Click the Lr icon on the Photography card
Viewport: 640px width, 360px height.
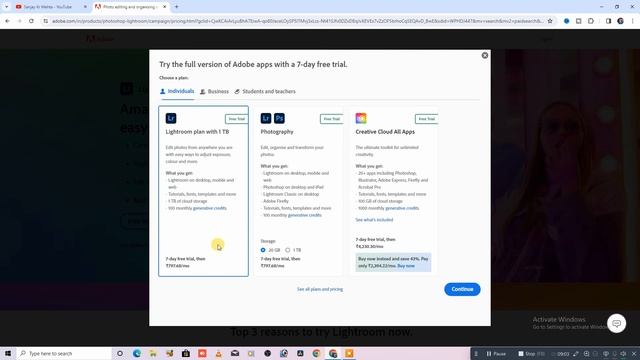(266, 118)
